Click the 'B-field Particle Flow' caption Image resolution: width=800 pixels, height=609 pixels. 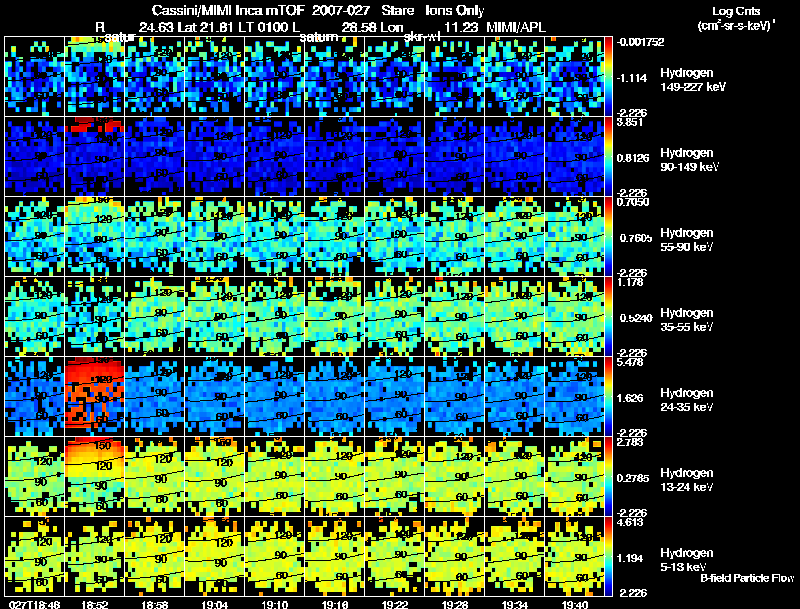[747, 578]
